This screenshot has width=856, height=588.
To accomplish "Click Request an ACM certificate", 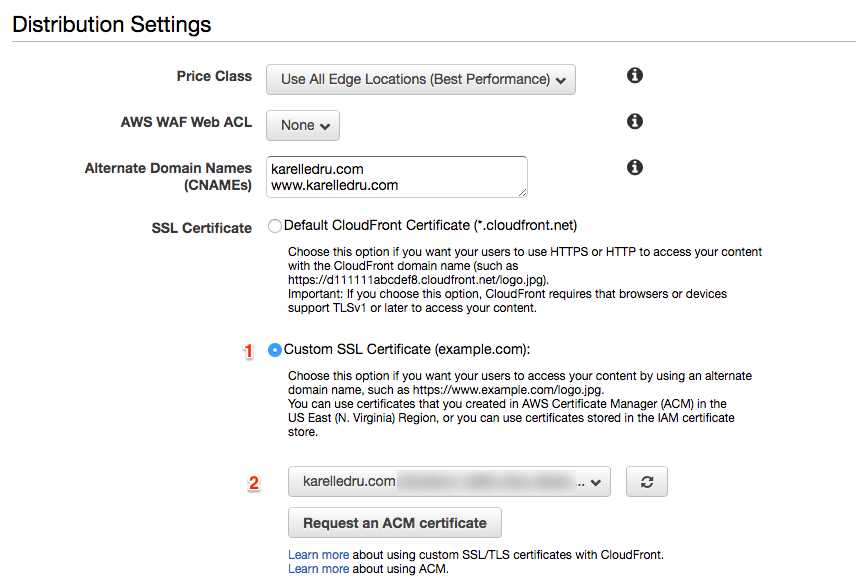I will coord(394,522).
